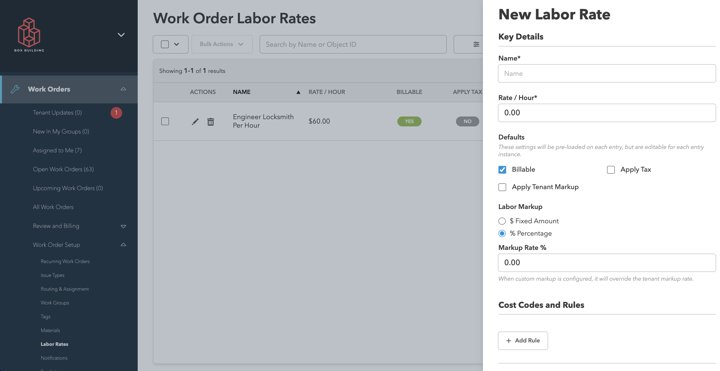Open Assigned to Me (7)

(x=57, y=150)
